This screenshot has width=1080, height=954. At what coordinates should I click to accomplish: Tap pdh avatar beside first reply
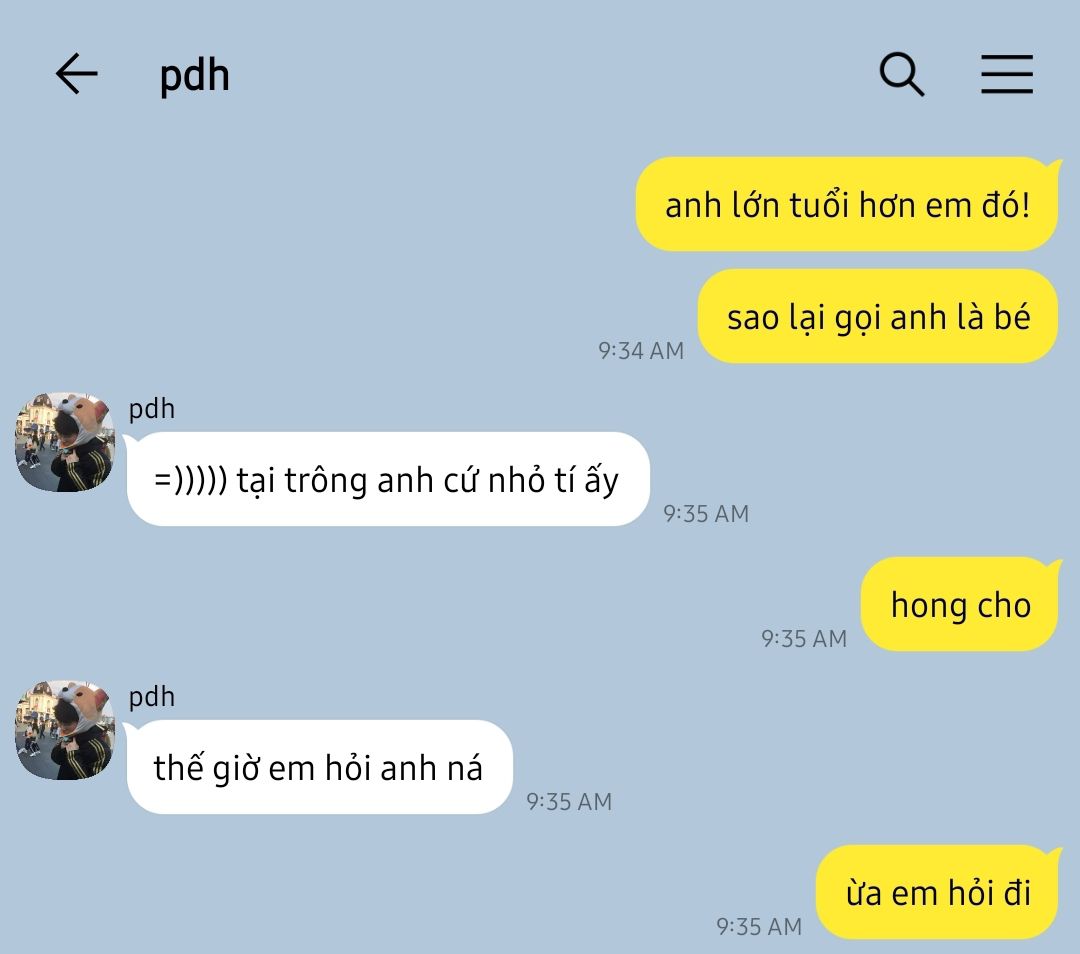point(65,442)
